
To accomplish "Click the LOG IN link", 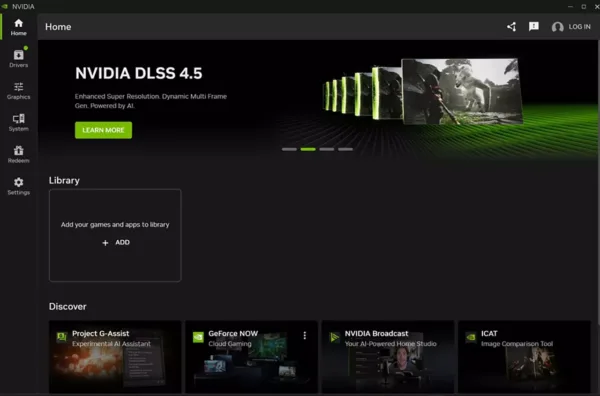I will tap(579, 27).
